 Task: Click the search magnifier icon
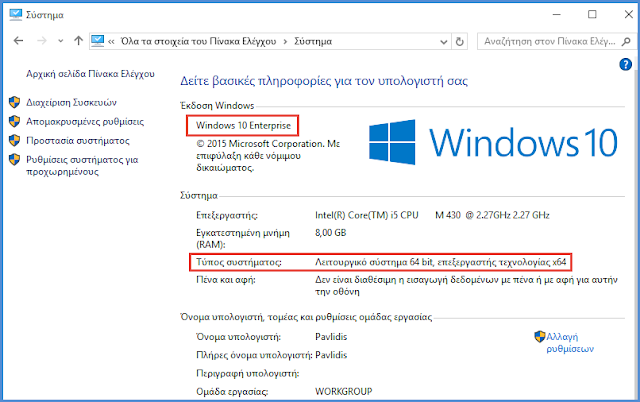pos(626,41)
